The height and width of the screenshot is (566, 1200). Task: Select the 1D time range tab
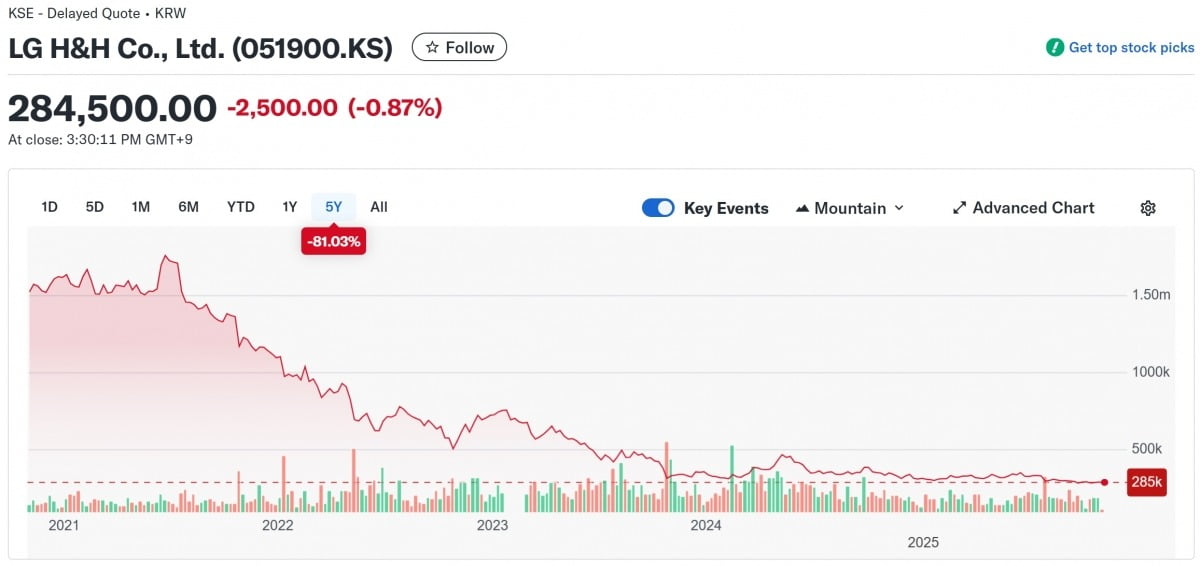click(49, 207)
